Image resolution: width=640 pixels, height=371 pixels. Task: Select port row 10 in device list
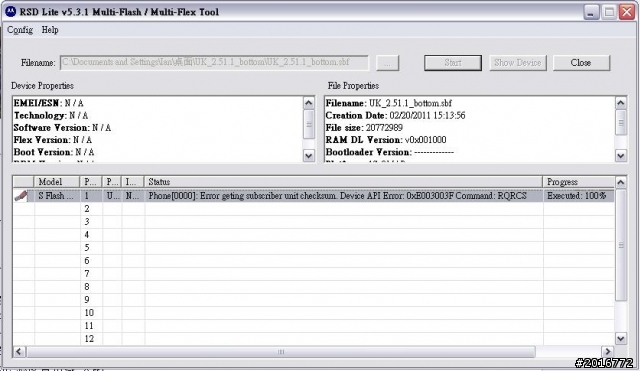(x=313, y=313)
